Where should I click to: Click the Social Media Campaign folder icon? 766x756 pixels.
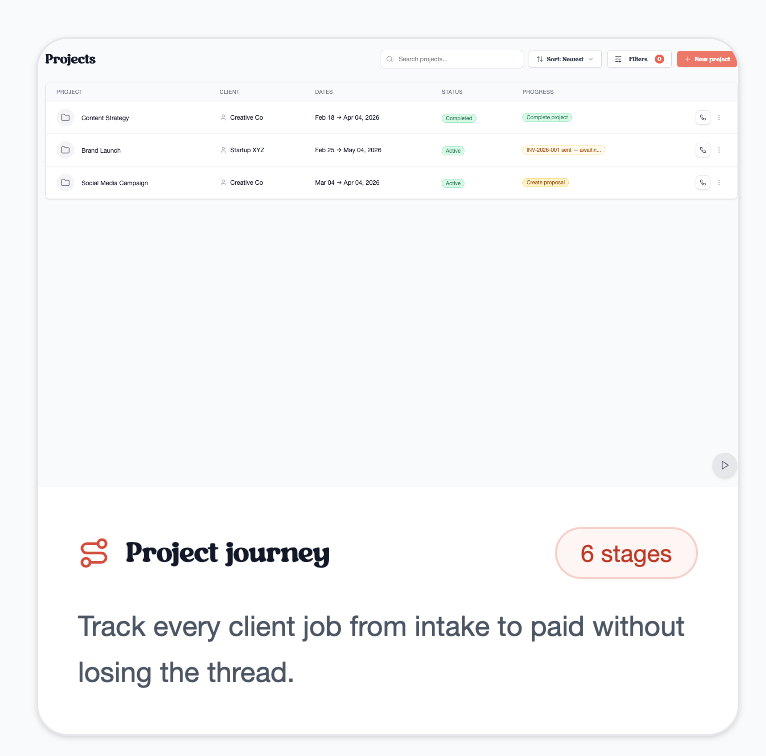65,183
